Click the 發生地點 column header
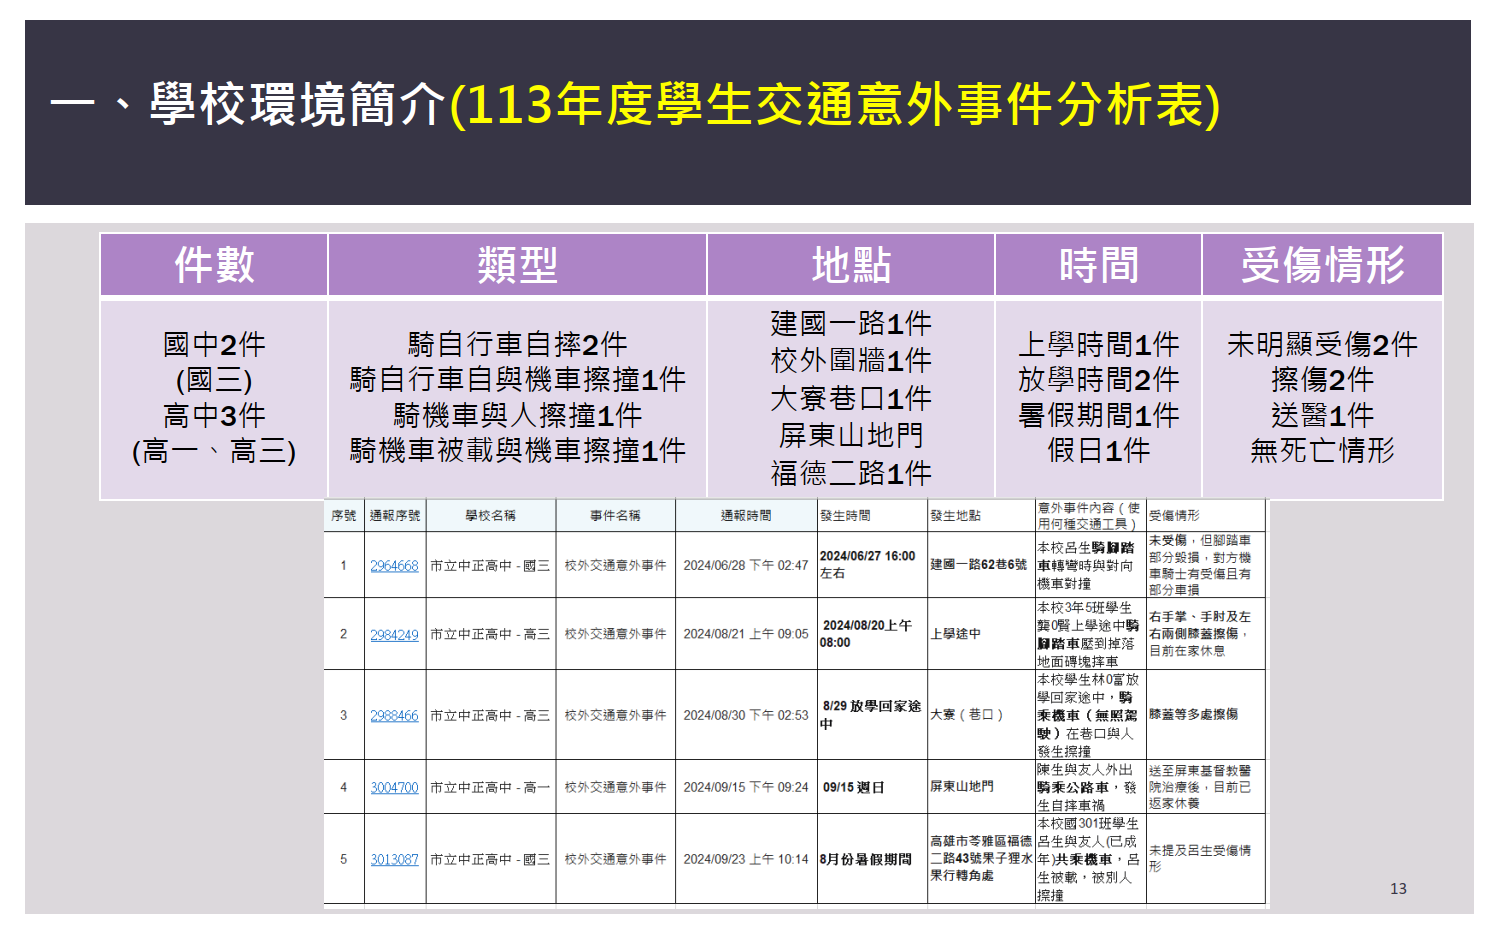Image resolution: width=1500 pixels, height=938 pixels. pos(956,516)
